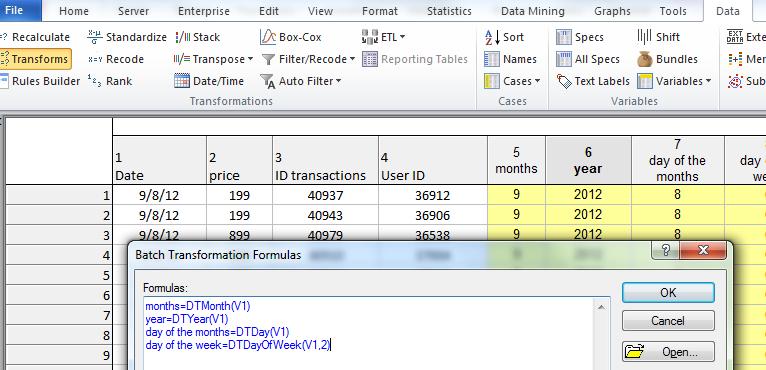Switch to the Graphs tab
This screenshot has height=370, width=766.
(x=612, y=11)
